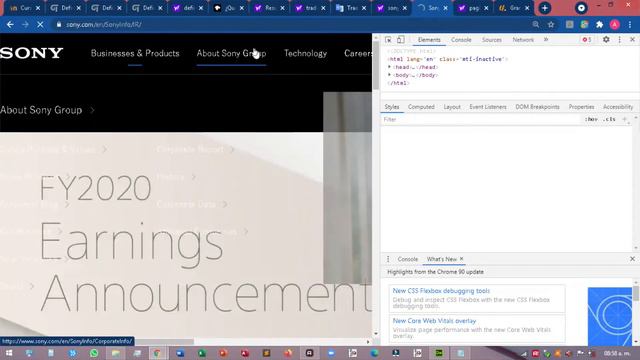Switch to Chrome on the taskbar
Screen dimensions: 640x360
coord(157,353)
